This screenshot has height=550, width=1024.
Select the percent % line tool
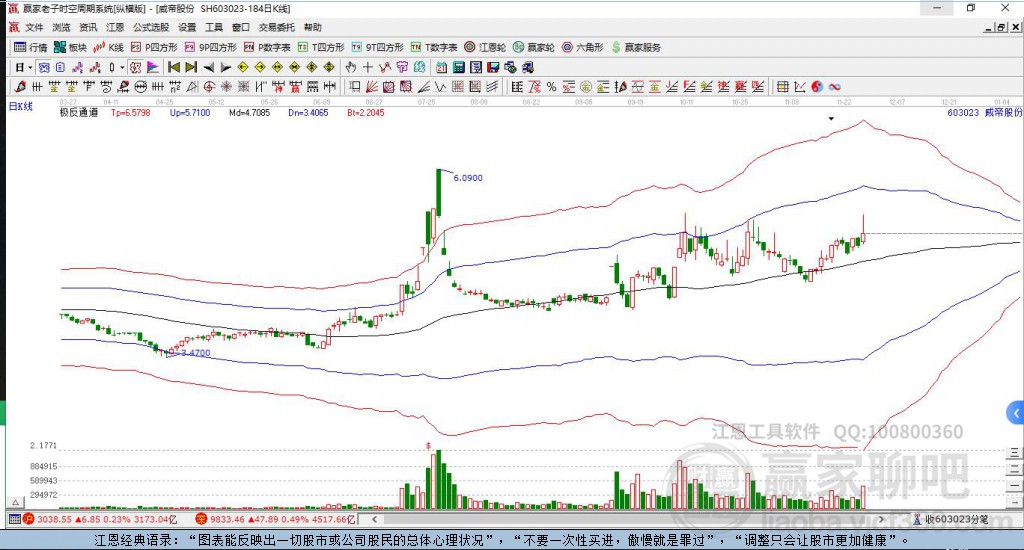coord(551,86)
